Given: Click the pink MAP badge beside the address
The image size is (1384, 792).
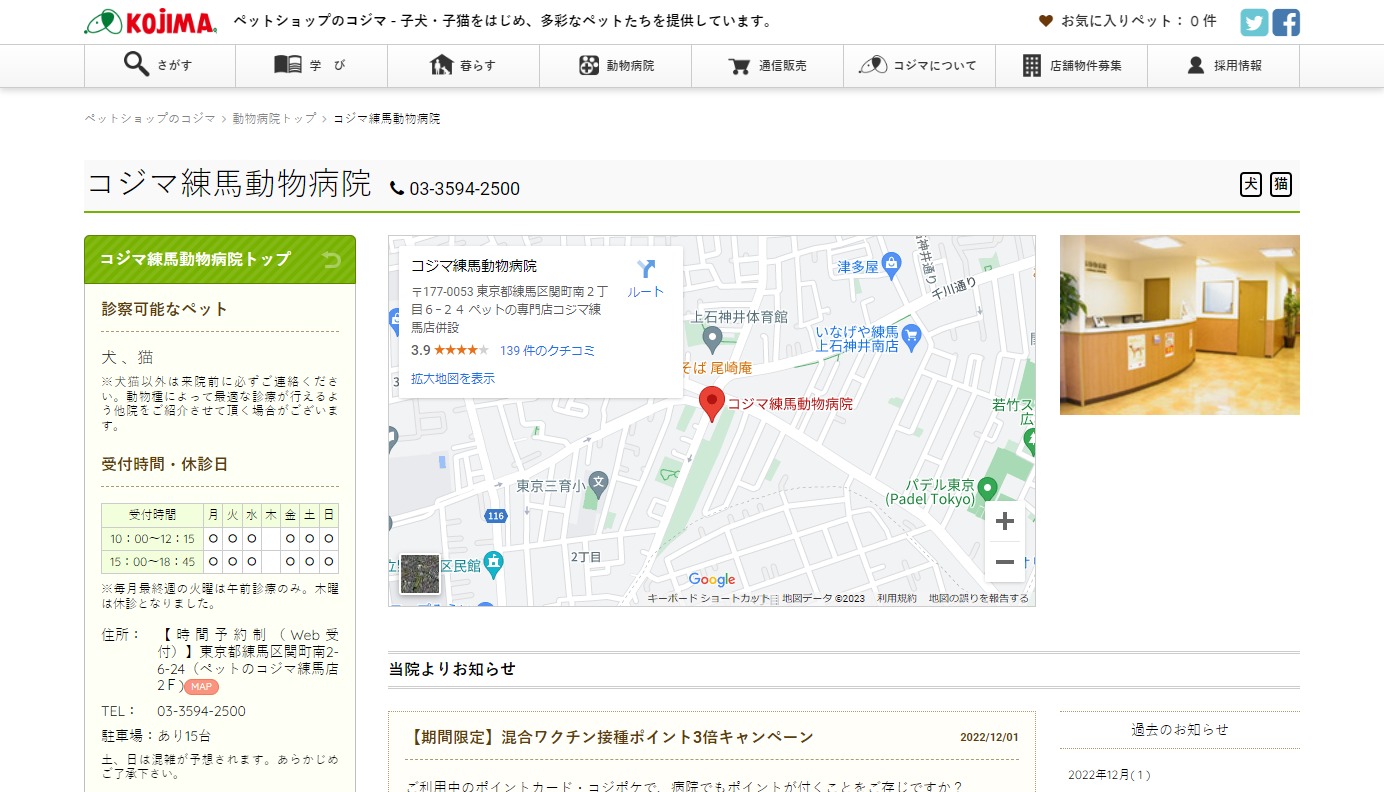Looking at the screenshot, I should (201, 687).
